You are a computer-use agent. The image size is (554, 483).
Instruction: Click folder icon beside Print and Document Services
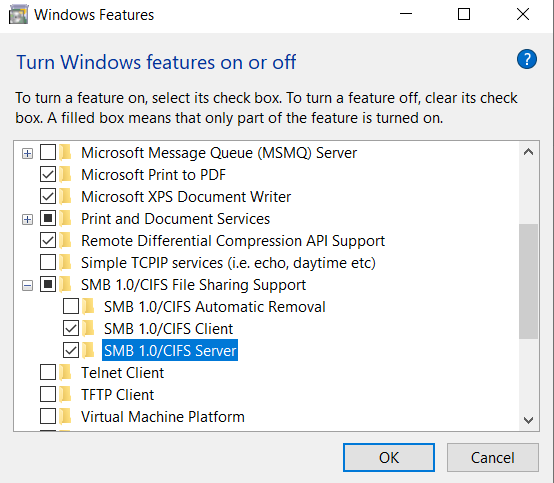click(x=66, y=219)
